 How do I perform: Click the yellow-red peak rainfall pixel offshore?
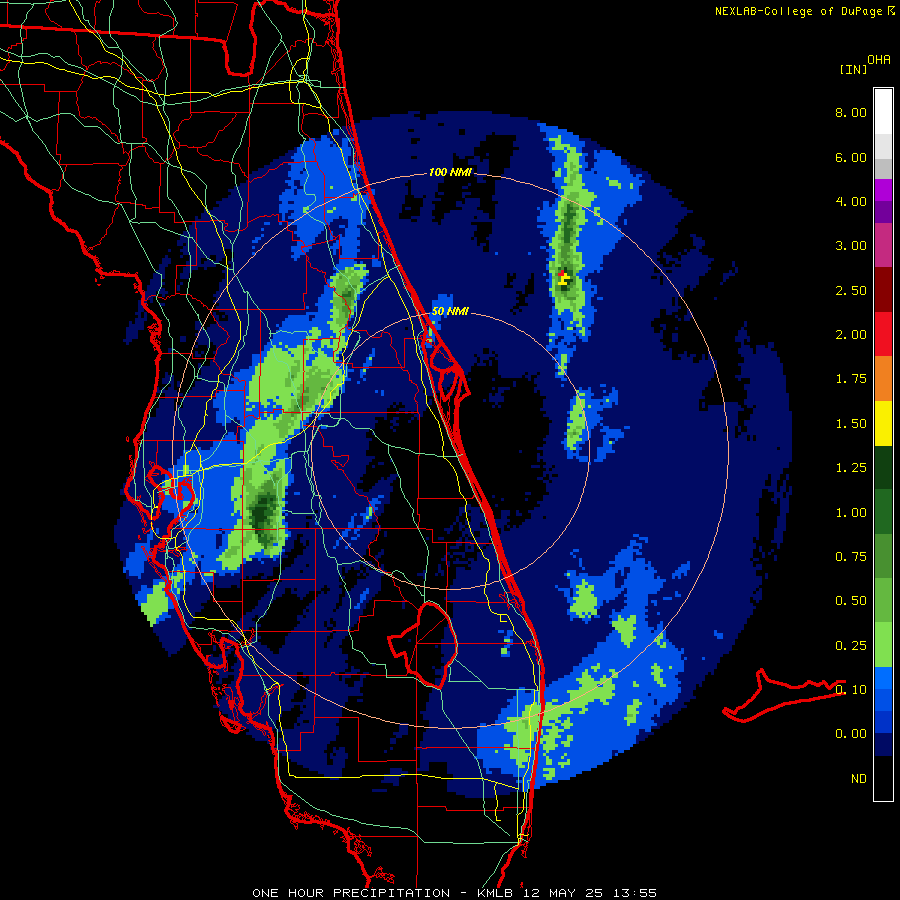click(x=564, y=278)
